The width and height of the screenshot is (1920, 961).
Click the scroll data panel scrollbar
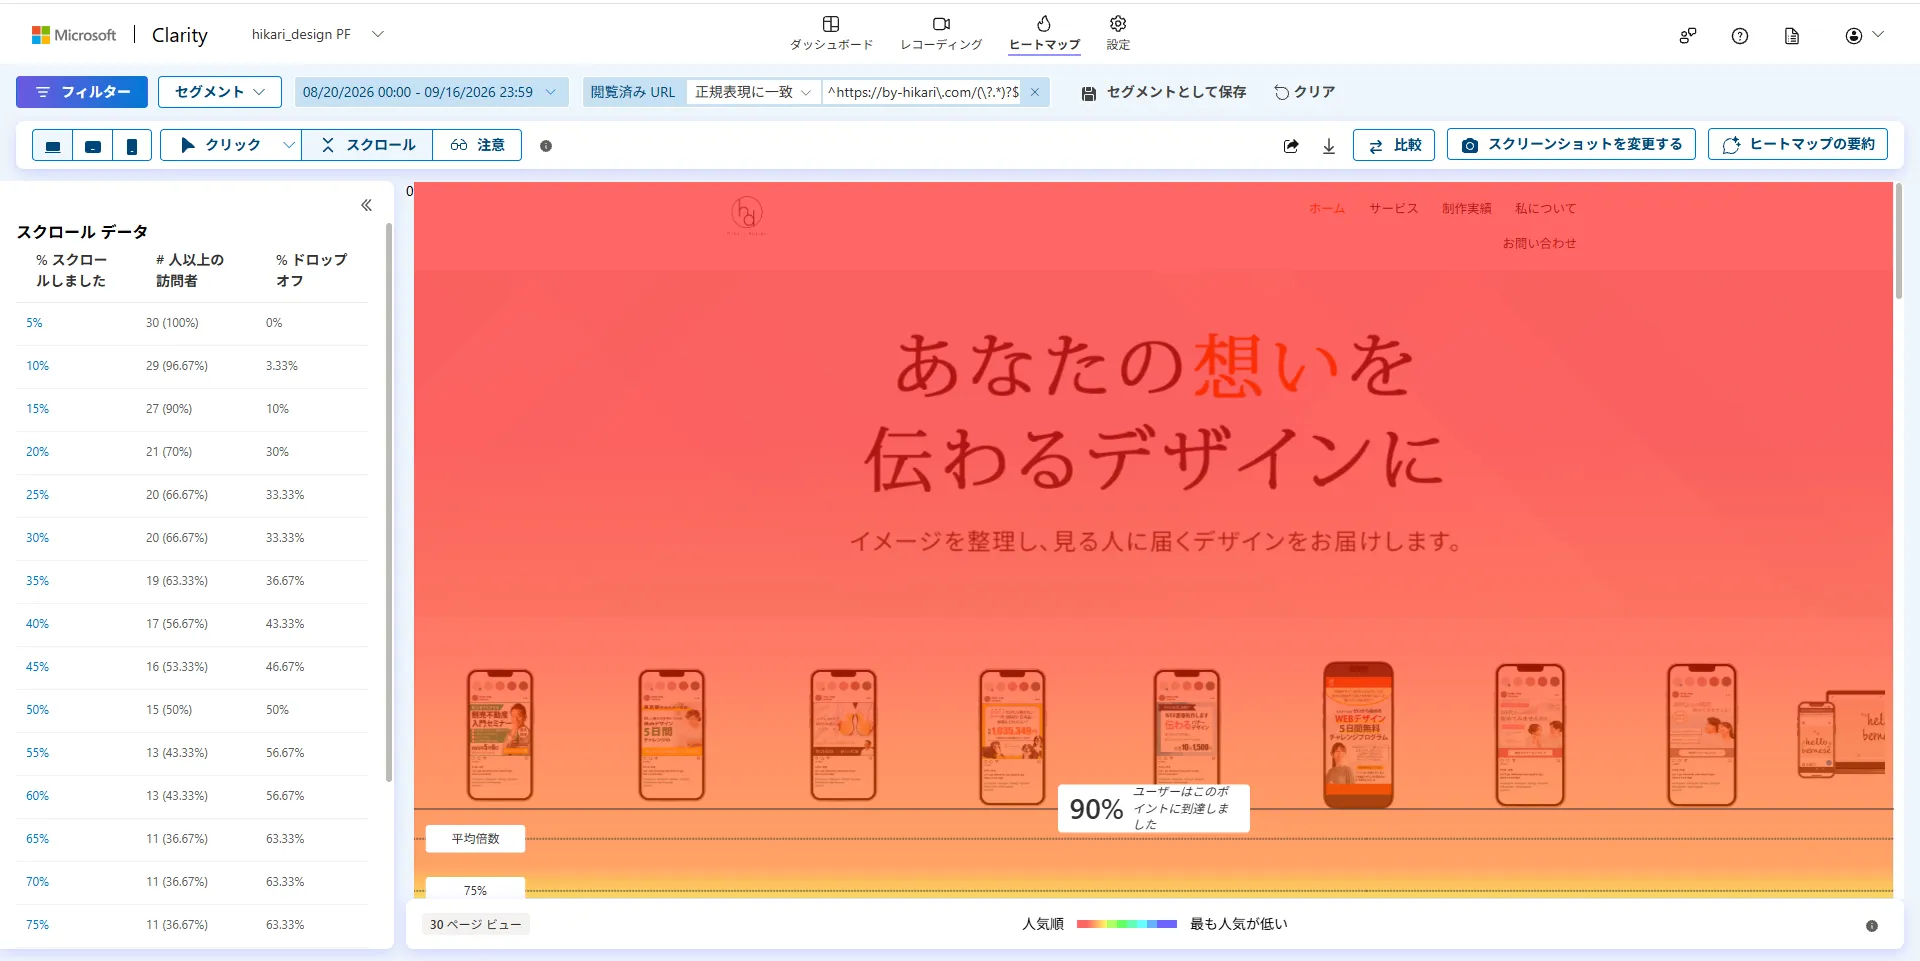388,500
